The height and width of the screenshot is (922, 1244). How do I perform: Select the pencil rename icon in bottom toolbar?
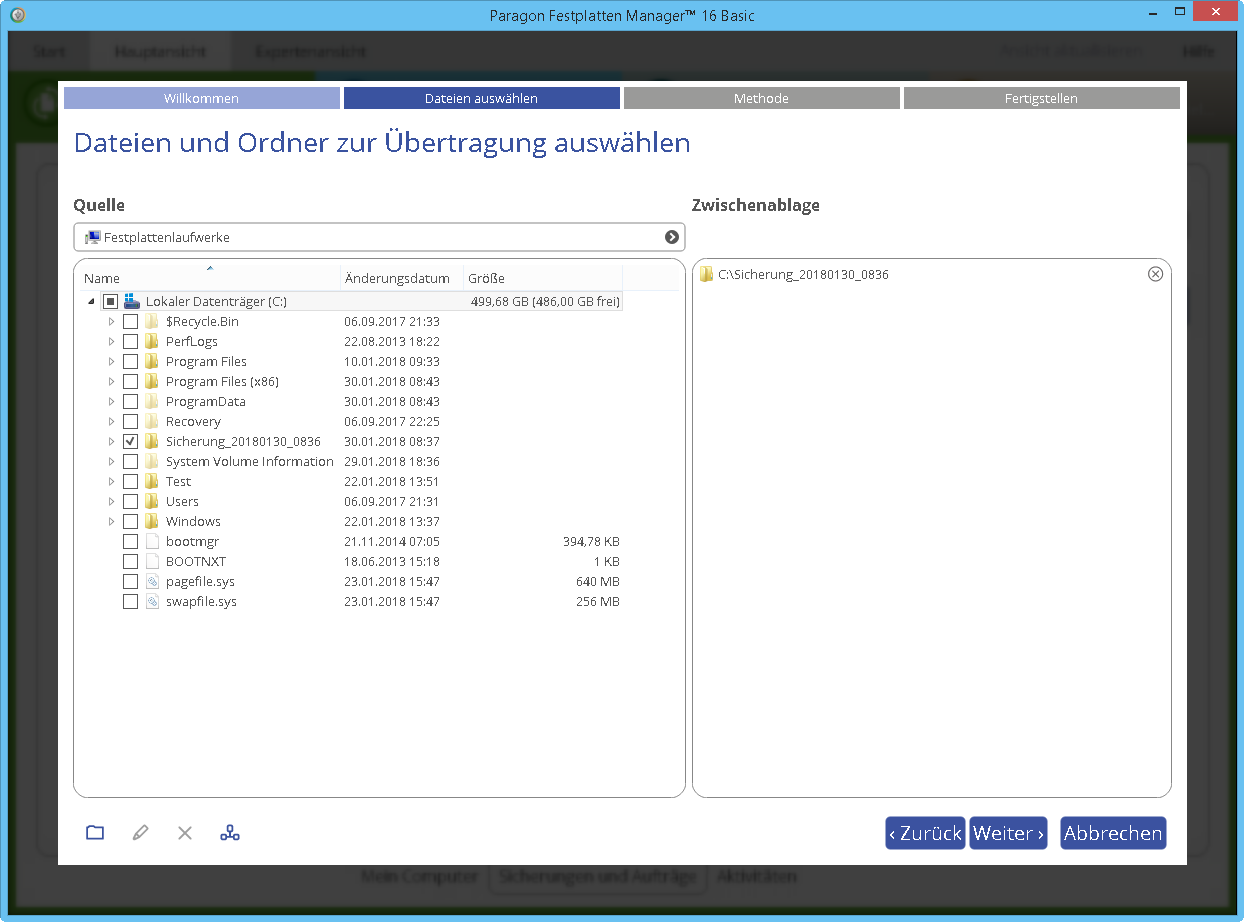(x=139, y=832)
